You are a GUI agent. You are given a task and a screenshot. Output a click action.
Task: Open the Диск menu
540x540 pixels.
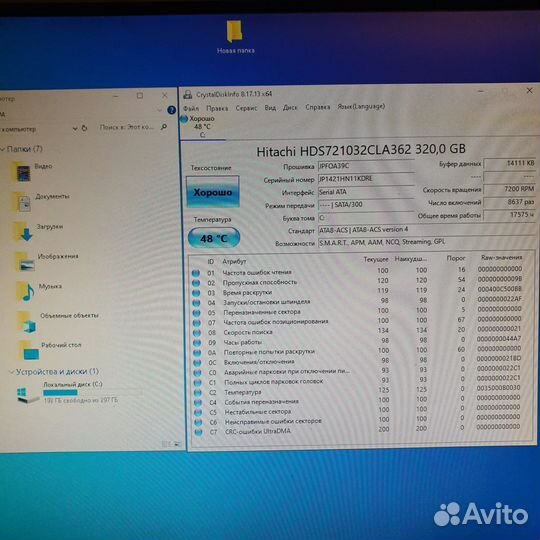pos(290,107)
